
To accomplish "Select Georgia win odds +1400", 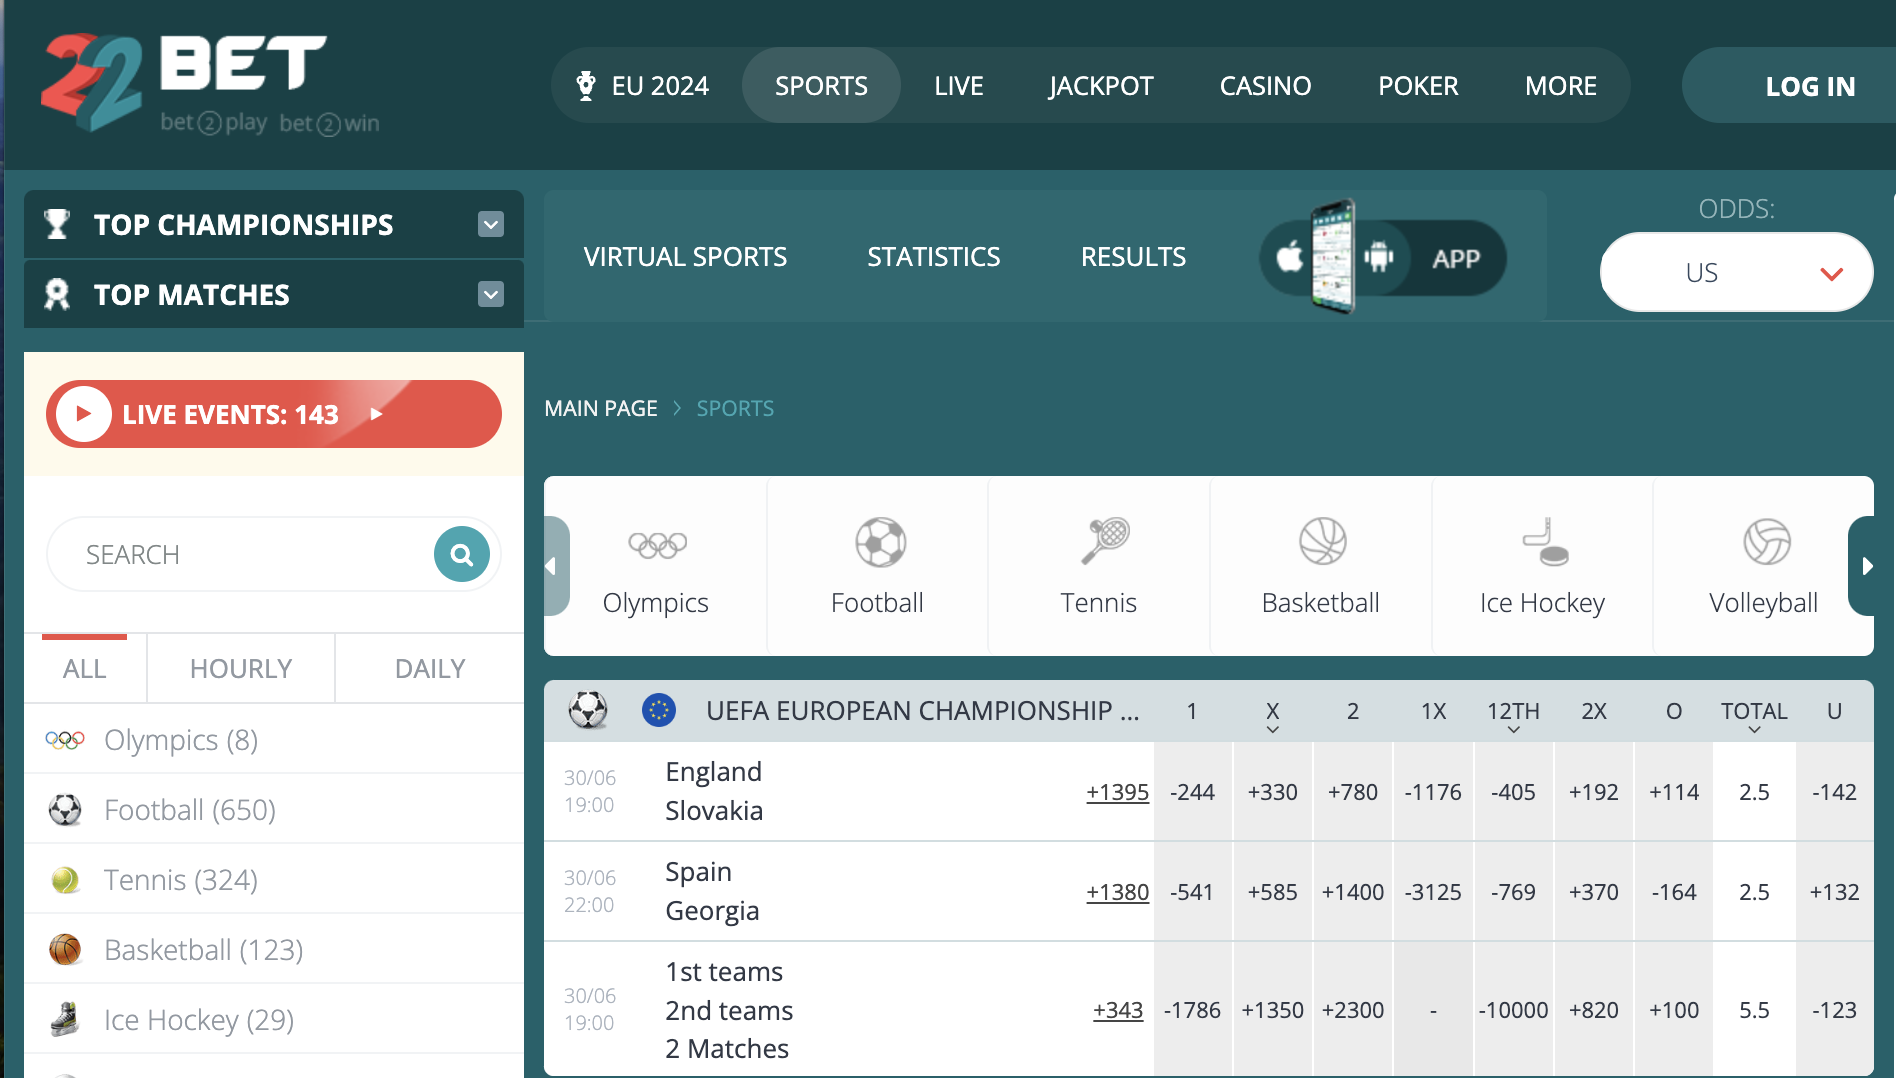I will (1353, 892).
